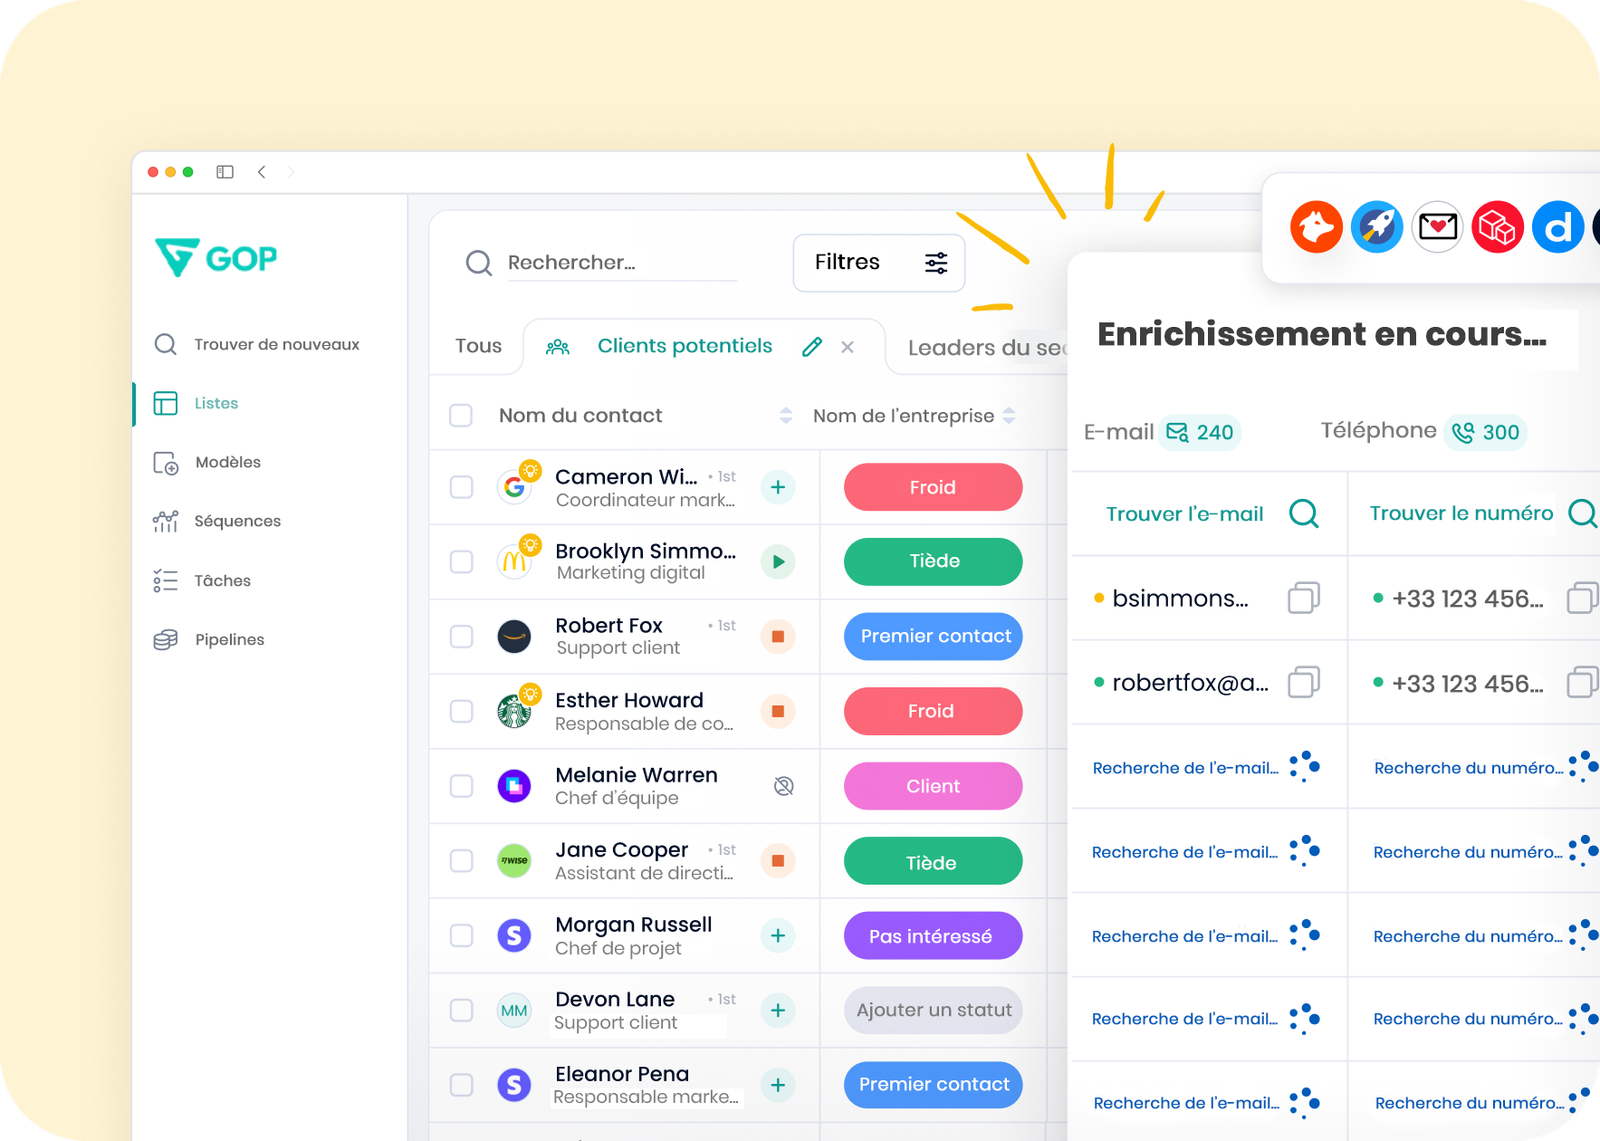Open the blue rocket integration icon
Screen dimensions: 1600x1141
coord(1377,227)
